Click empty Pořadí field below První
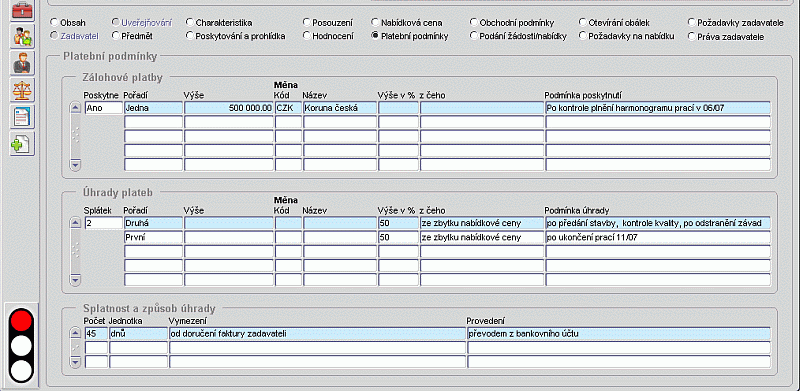 click(153, 252)
